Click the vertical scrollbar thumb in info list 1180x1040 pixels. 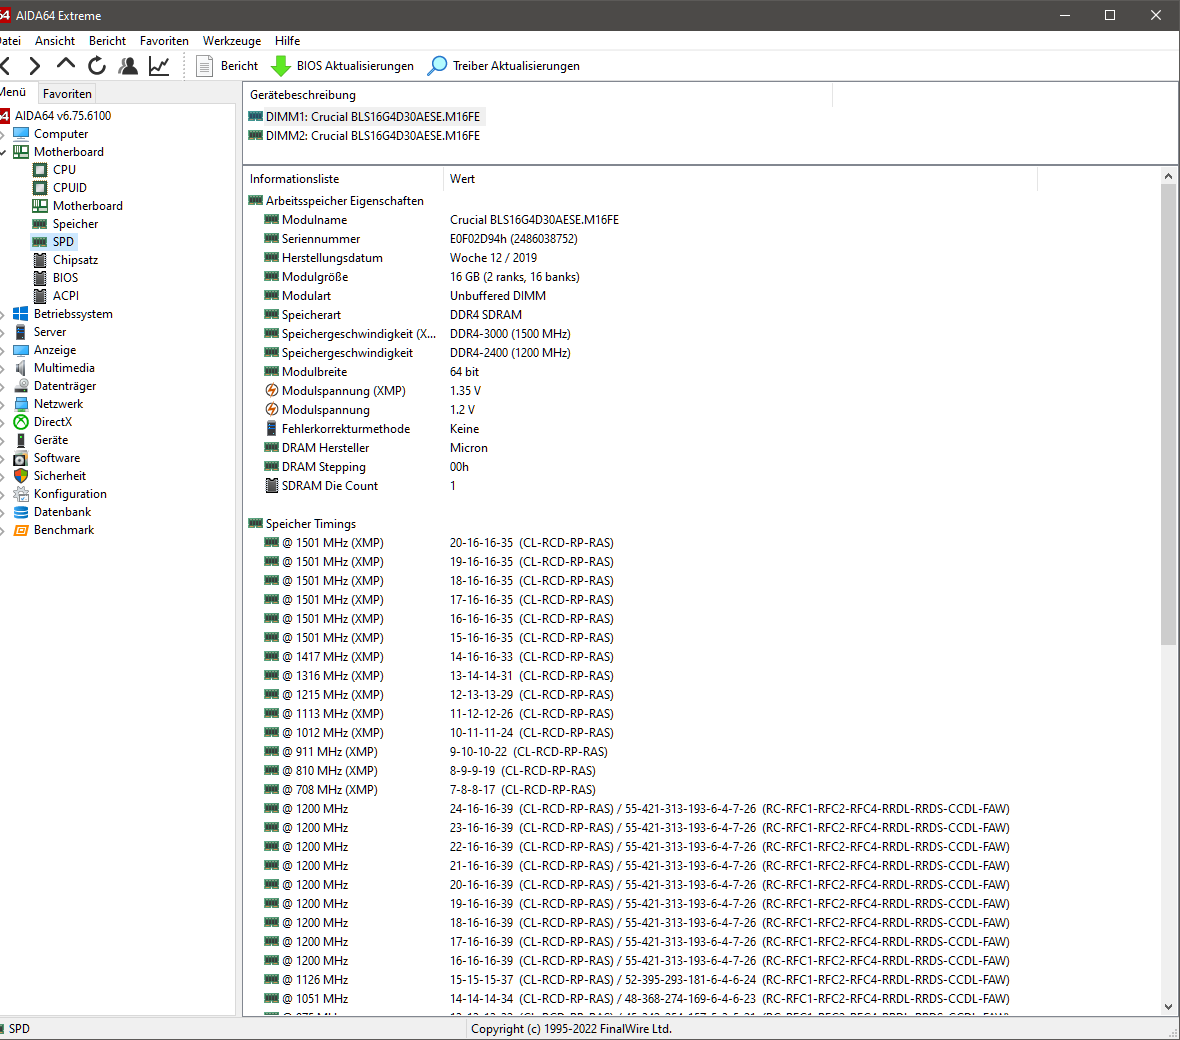(1168, 415)
